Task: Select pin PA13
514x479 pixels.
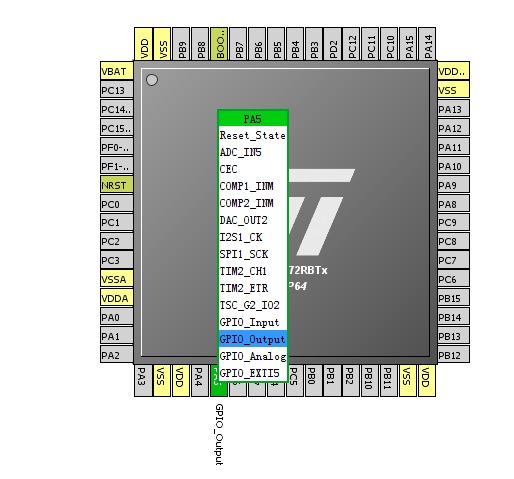Action: pos(453,109)
